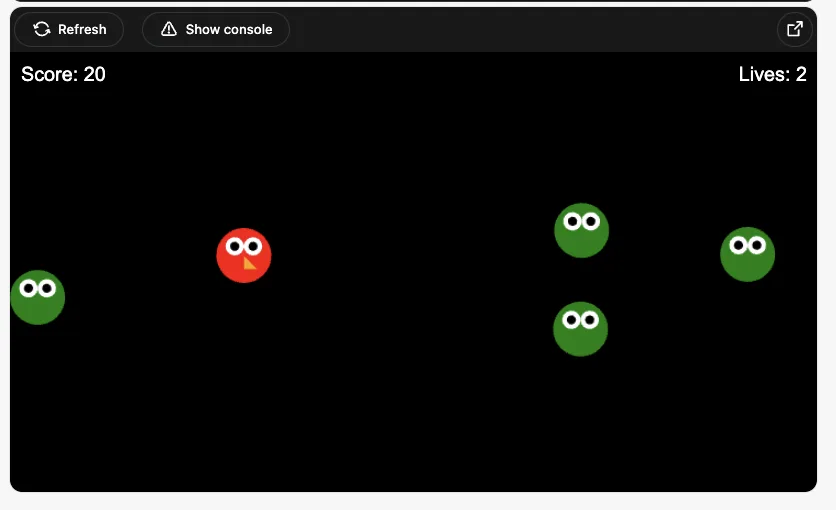Click right eye of left-edge green enemy
Viewport: 838px width, 510px height.
tap(46, 289)
